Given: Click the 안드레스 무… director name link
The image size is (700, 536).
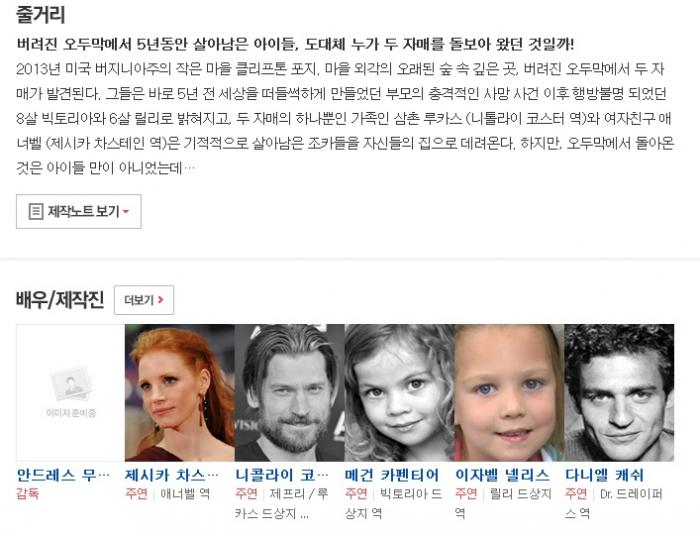Looking at the screenshot, I should (x=63, y=475).
